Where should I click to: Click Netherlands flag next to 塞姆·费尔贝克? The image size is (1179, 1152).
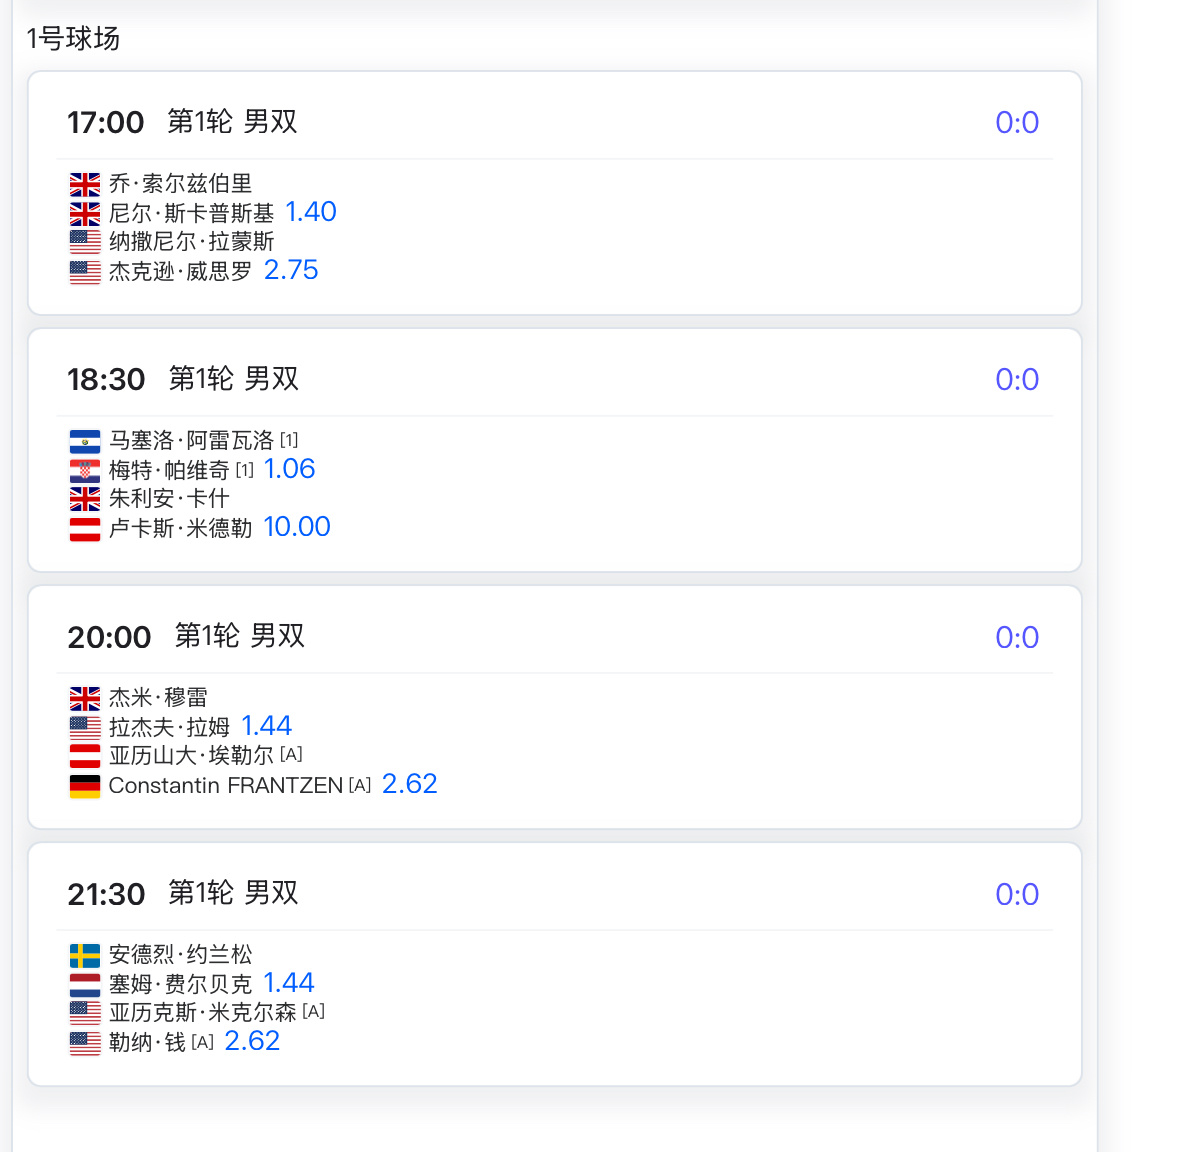pyautogui.click(x=85, y=985)
